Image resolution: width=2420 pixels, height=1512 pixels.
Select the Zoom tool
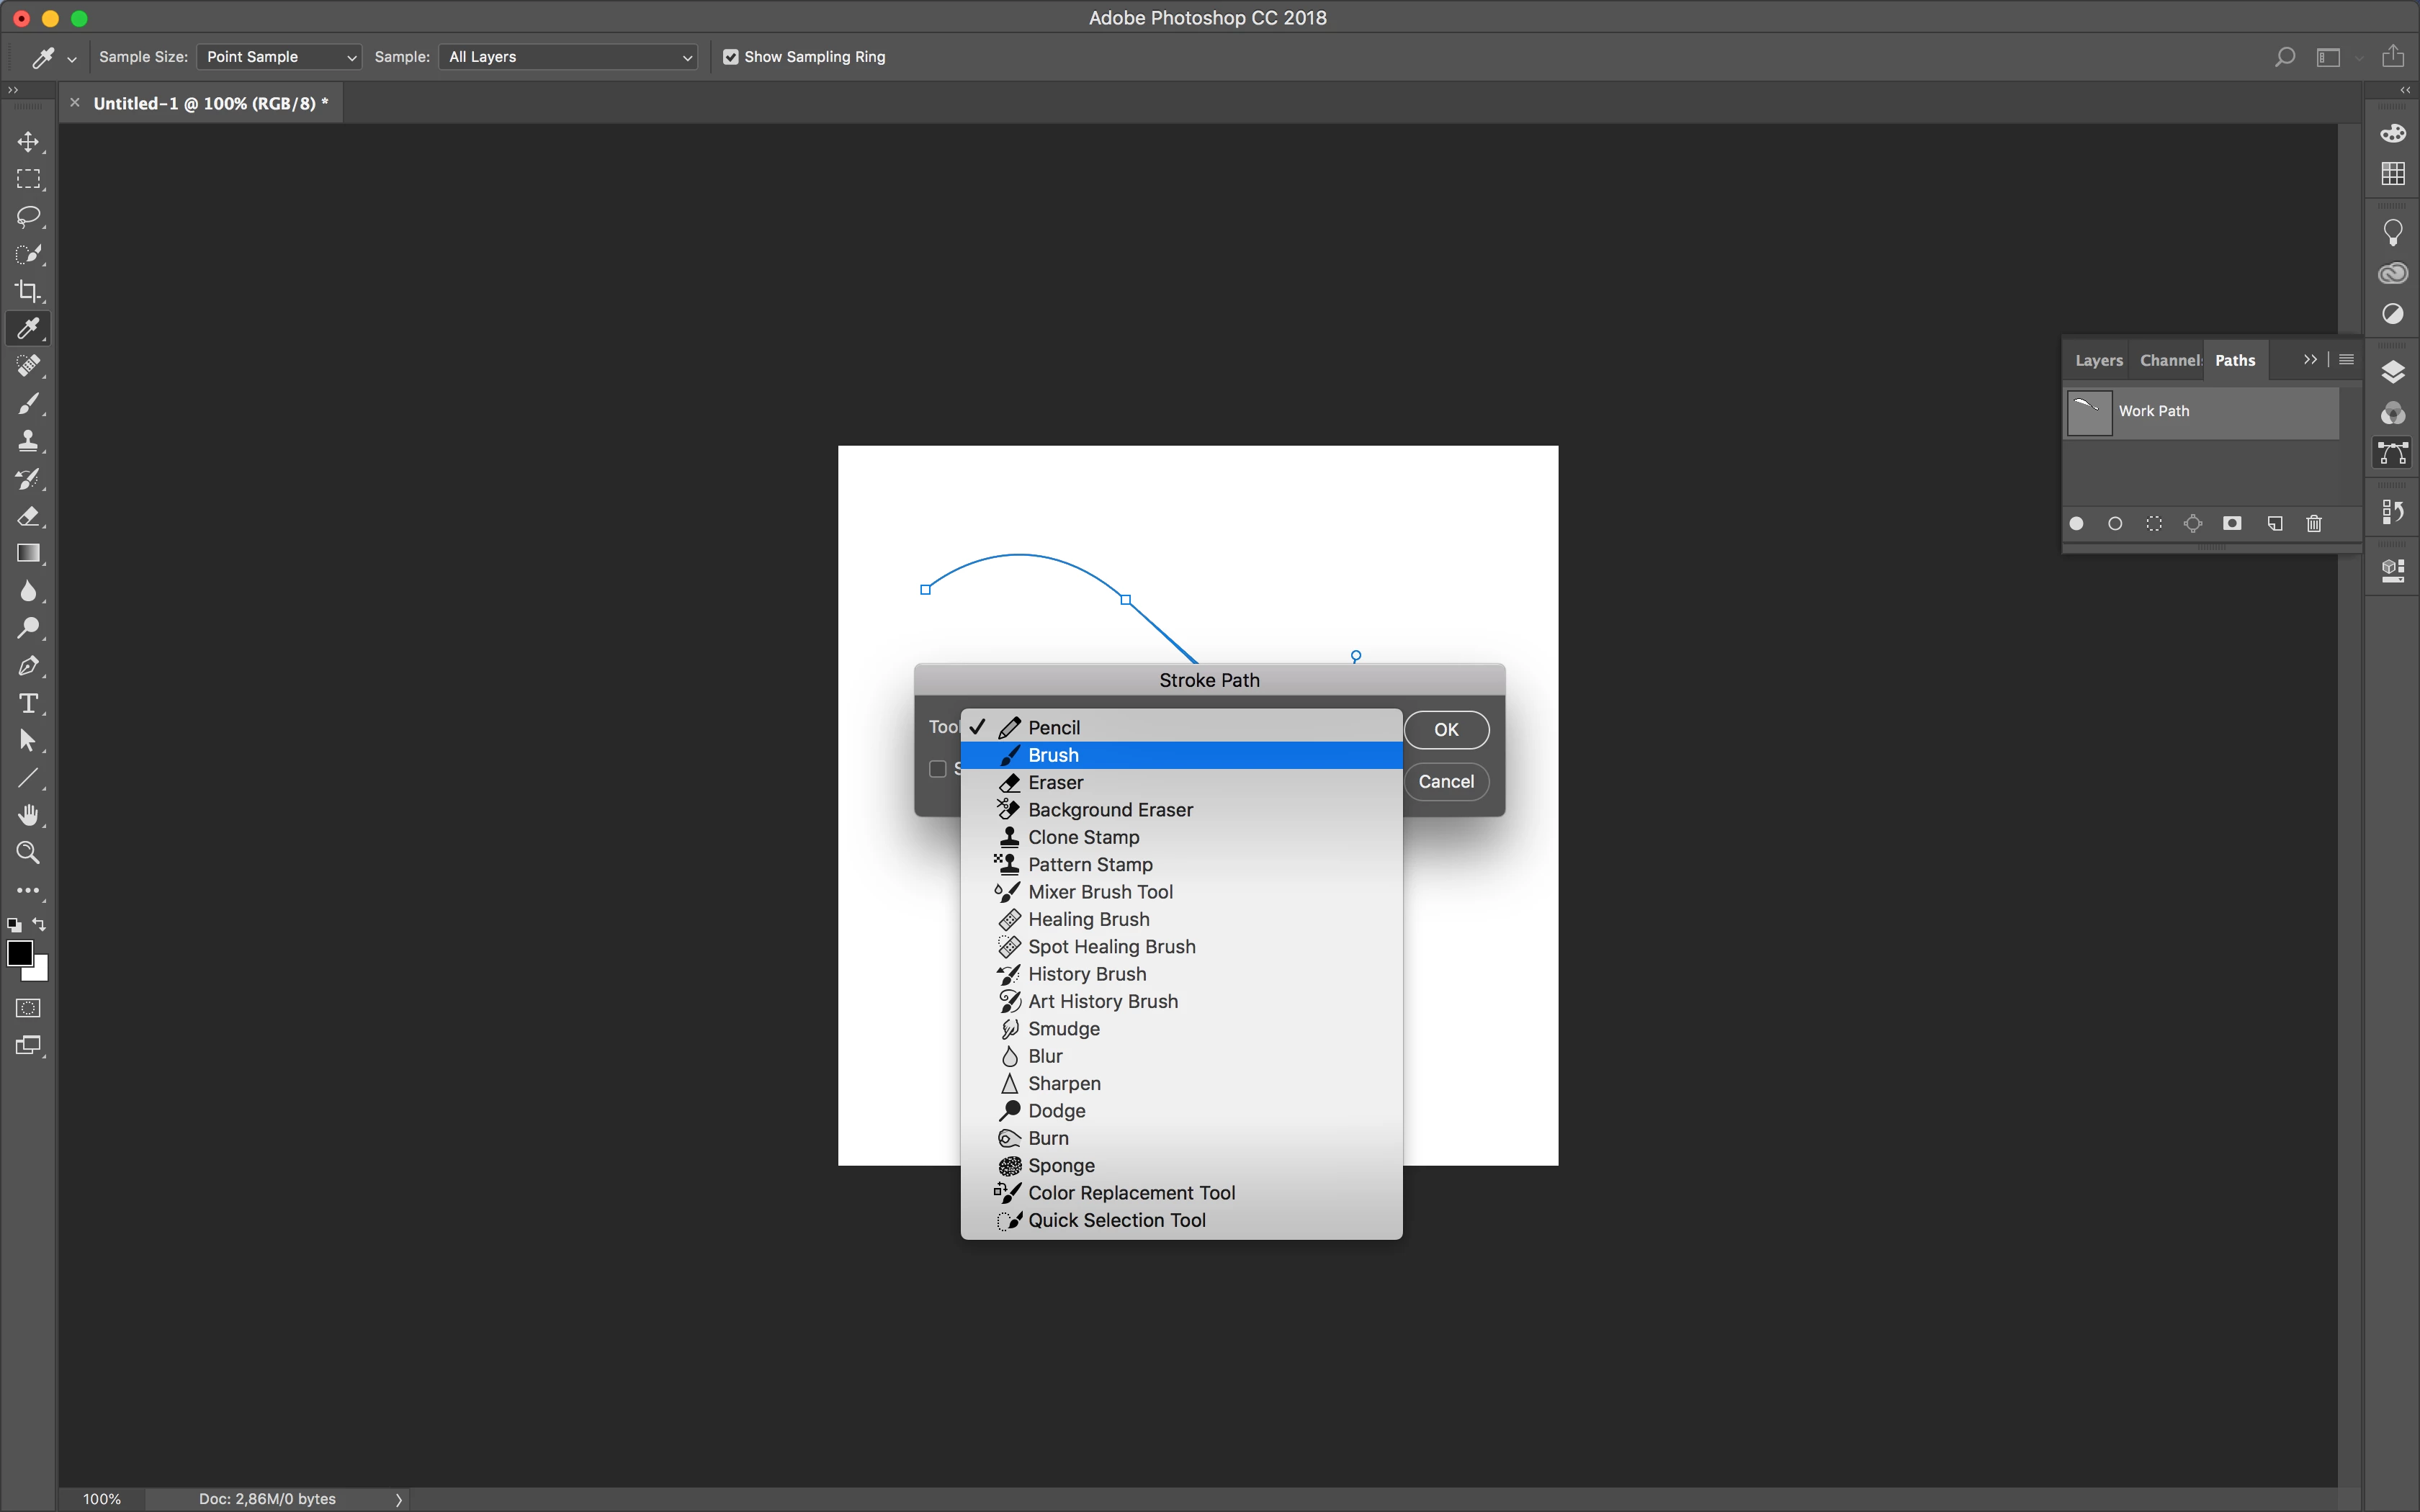pyautogui.click(x=28, y=853)
